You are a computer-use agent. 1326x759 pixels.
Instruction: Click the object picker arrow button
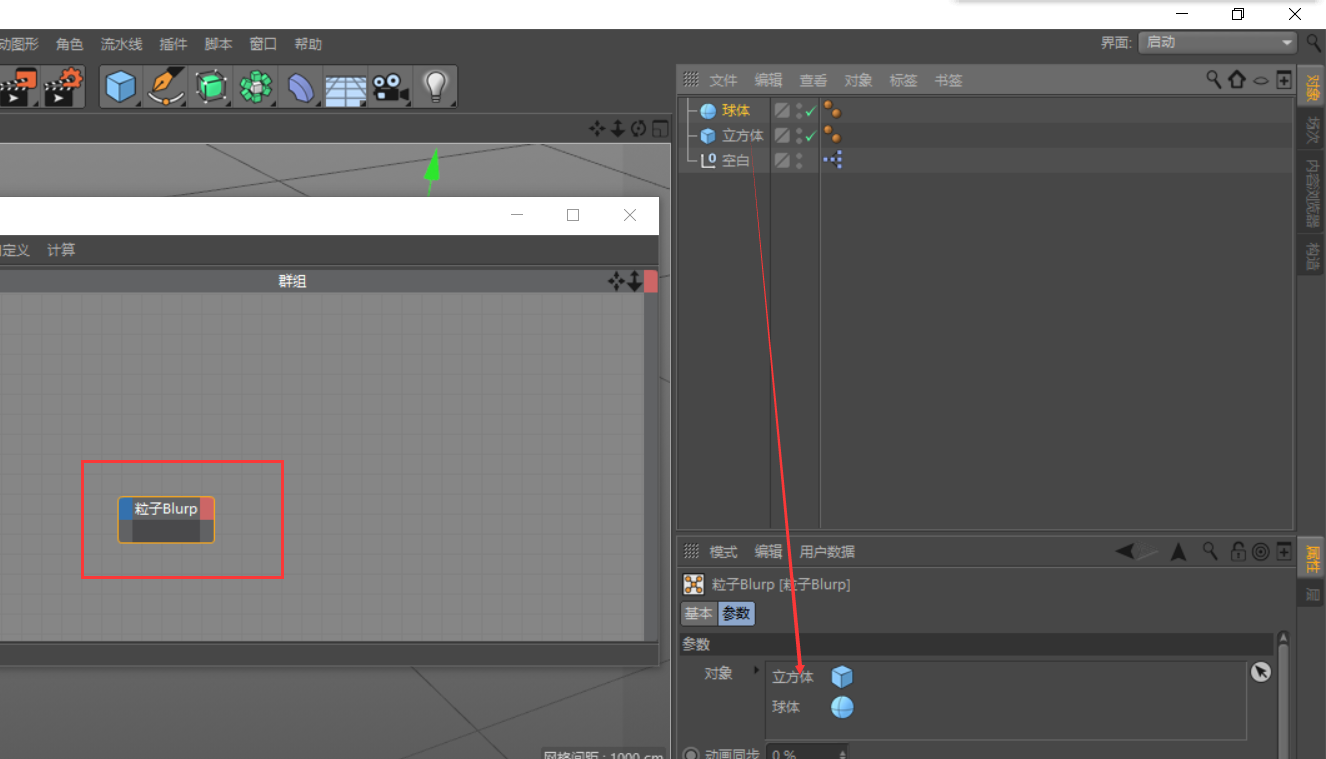[1261, 673]
